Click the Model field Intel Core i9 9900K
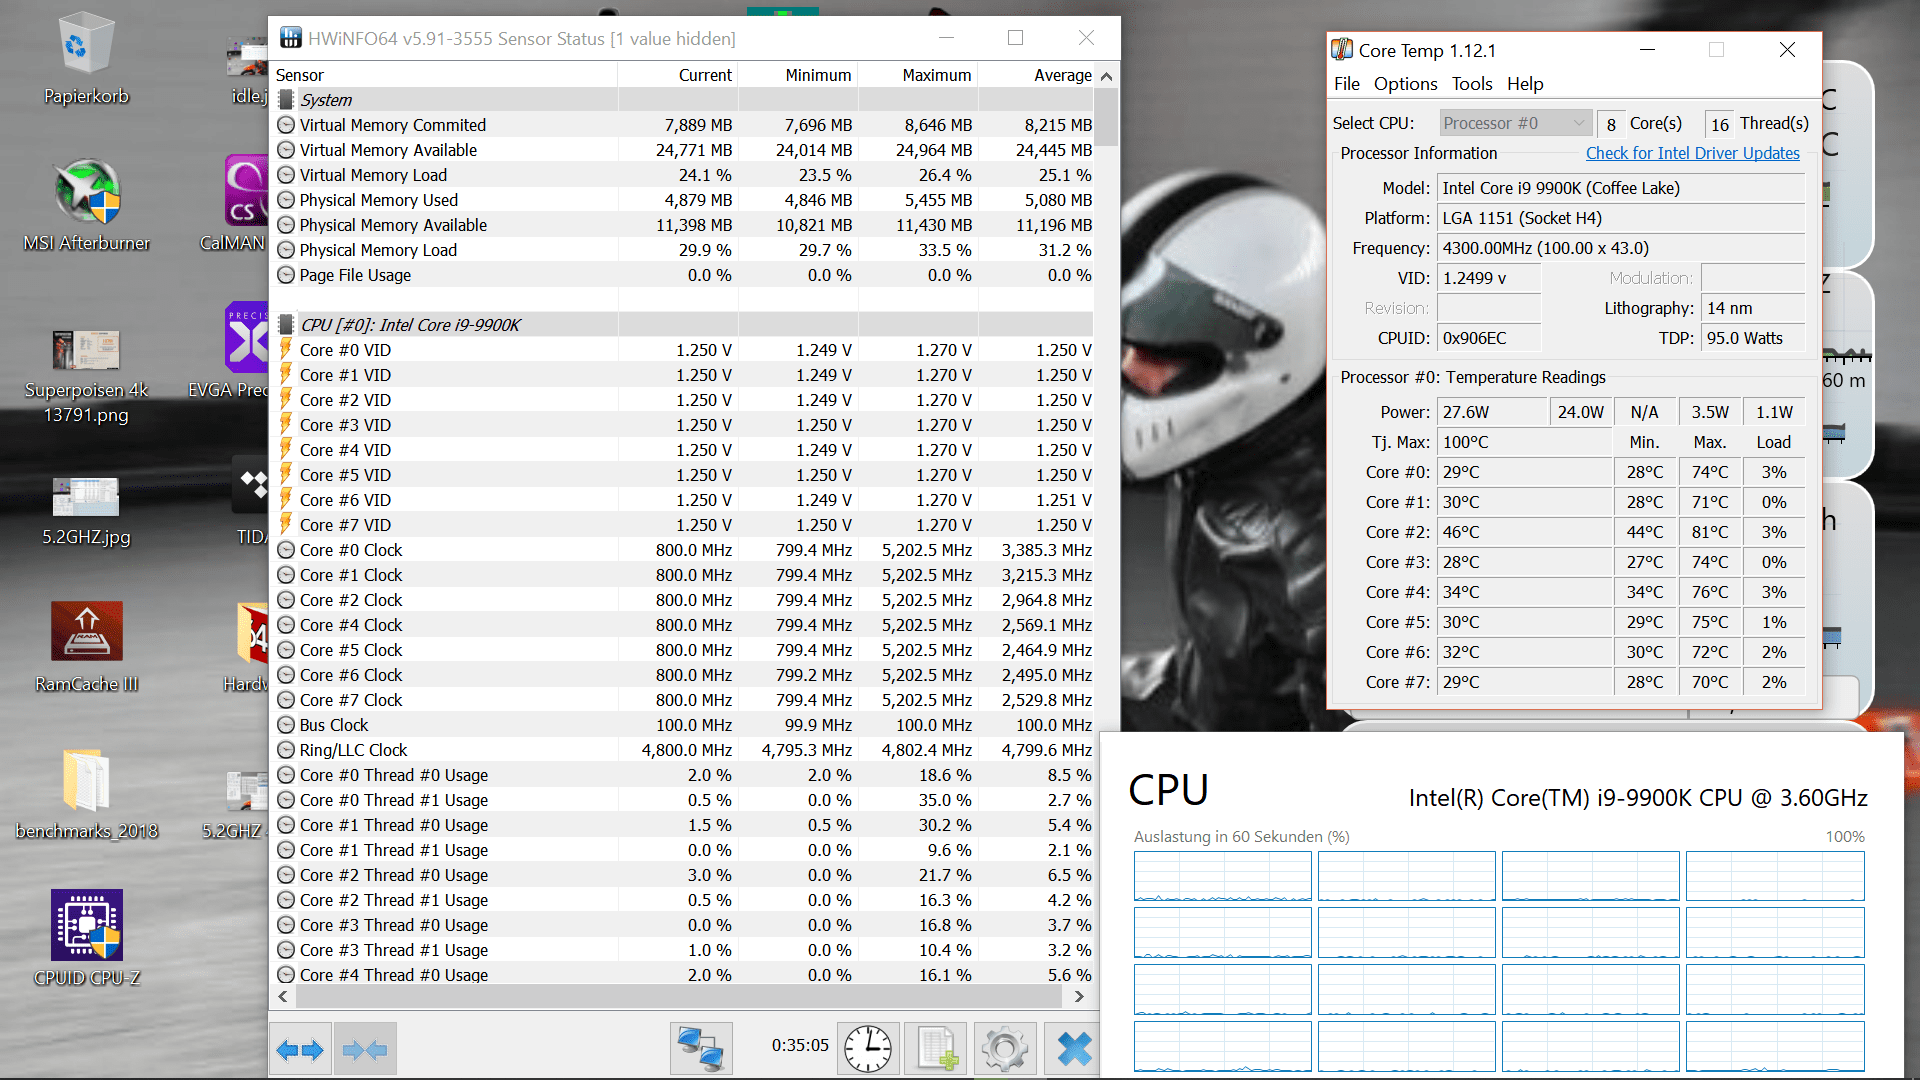This screenshot has height=1080, width=1920. coord(1620,188)
